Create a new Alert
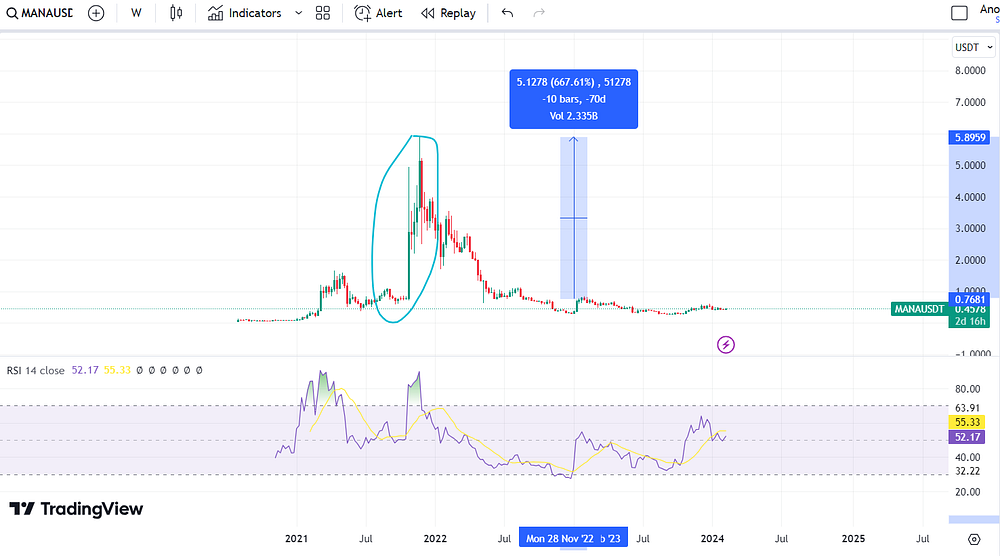The image size is (1000, 556). click(x=378, y=13)
